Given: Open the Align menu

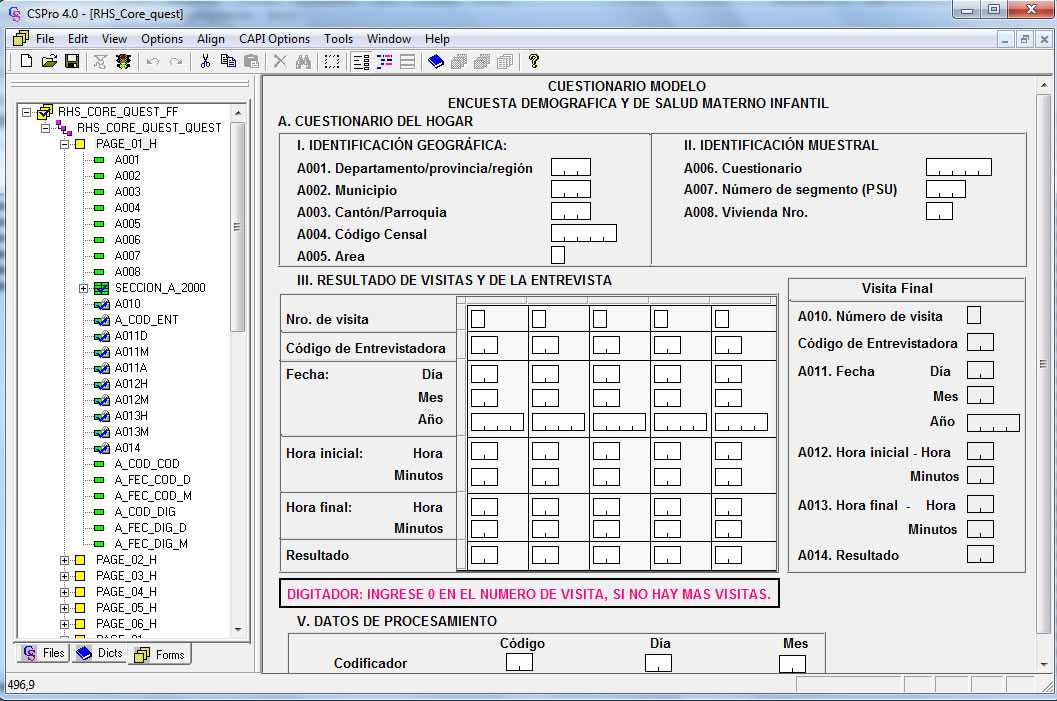Looking at the screenshot, I should [211, 39].
